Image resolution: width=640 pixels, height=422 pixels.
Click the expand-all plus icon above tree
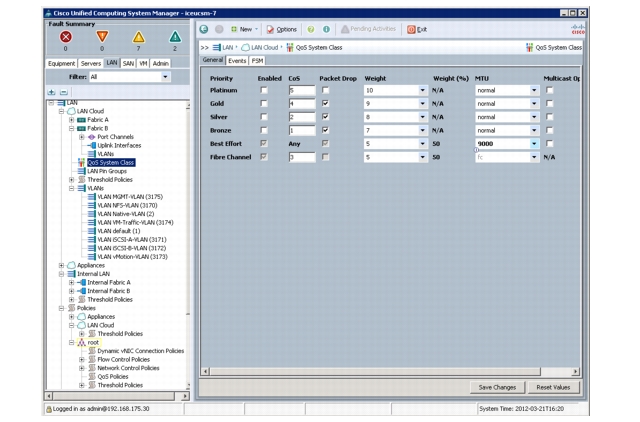51,92
